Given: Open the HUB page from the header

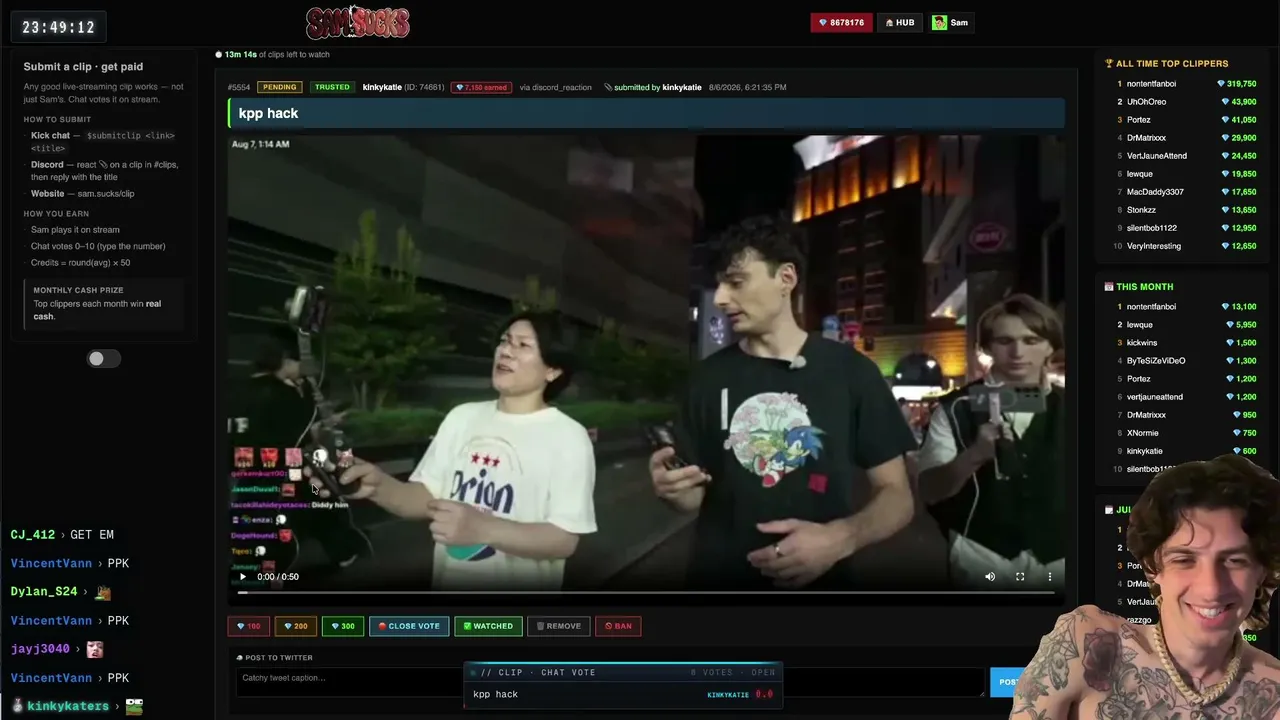Looking at the screenshot, I should coord(900,22).
